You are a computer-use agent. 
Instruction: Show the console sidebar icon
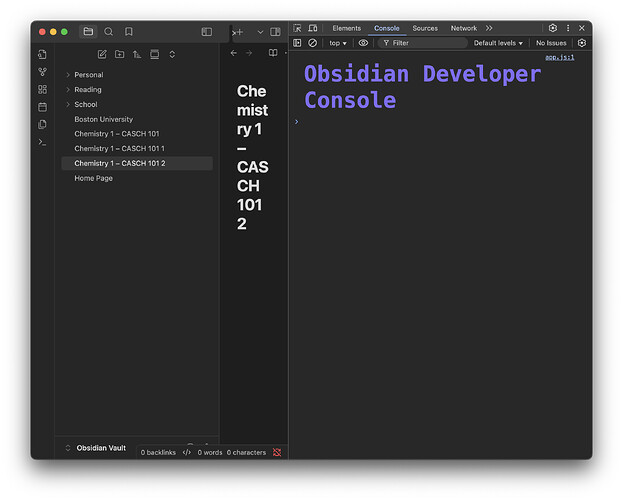(x=297, y=43)
